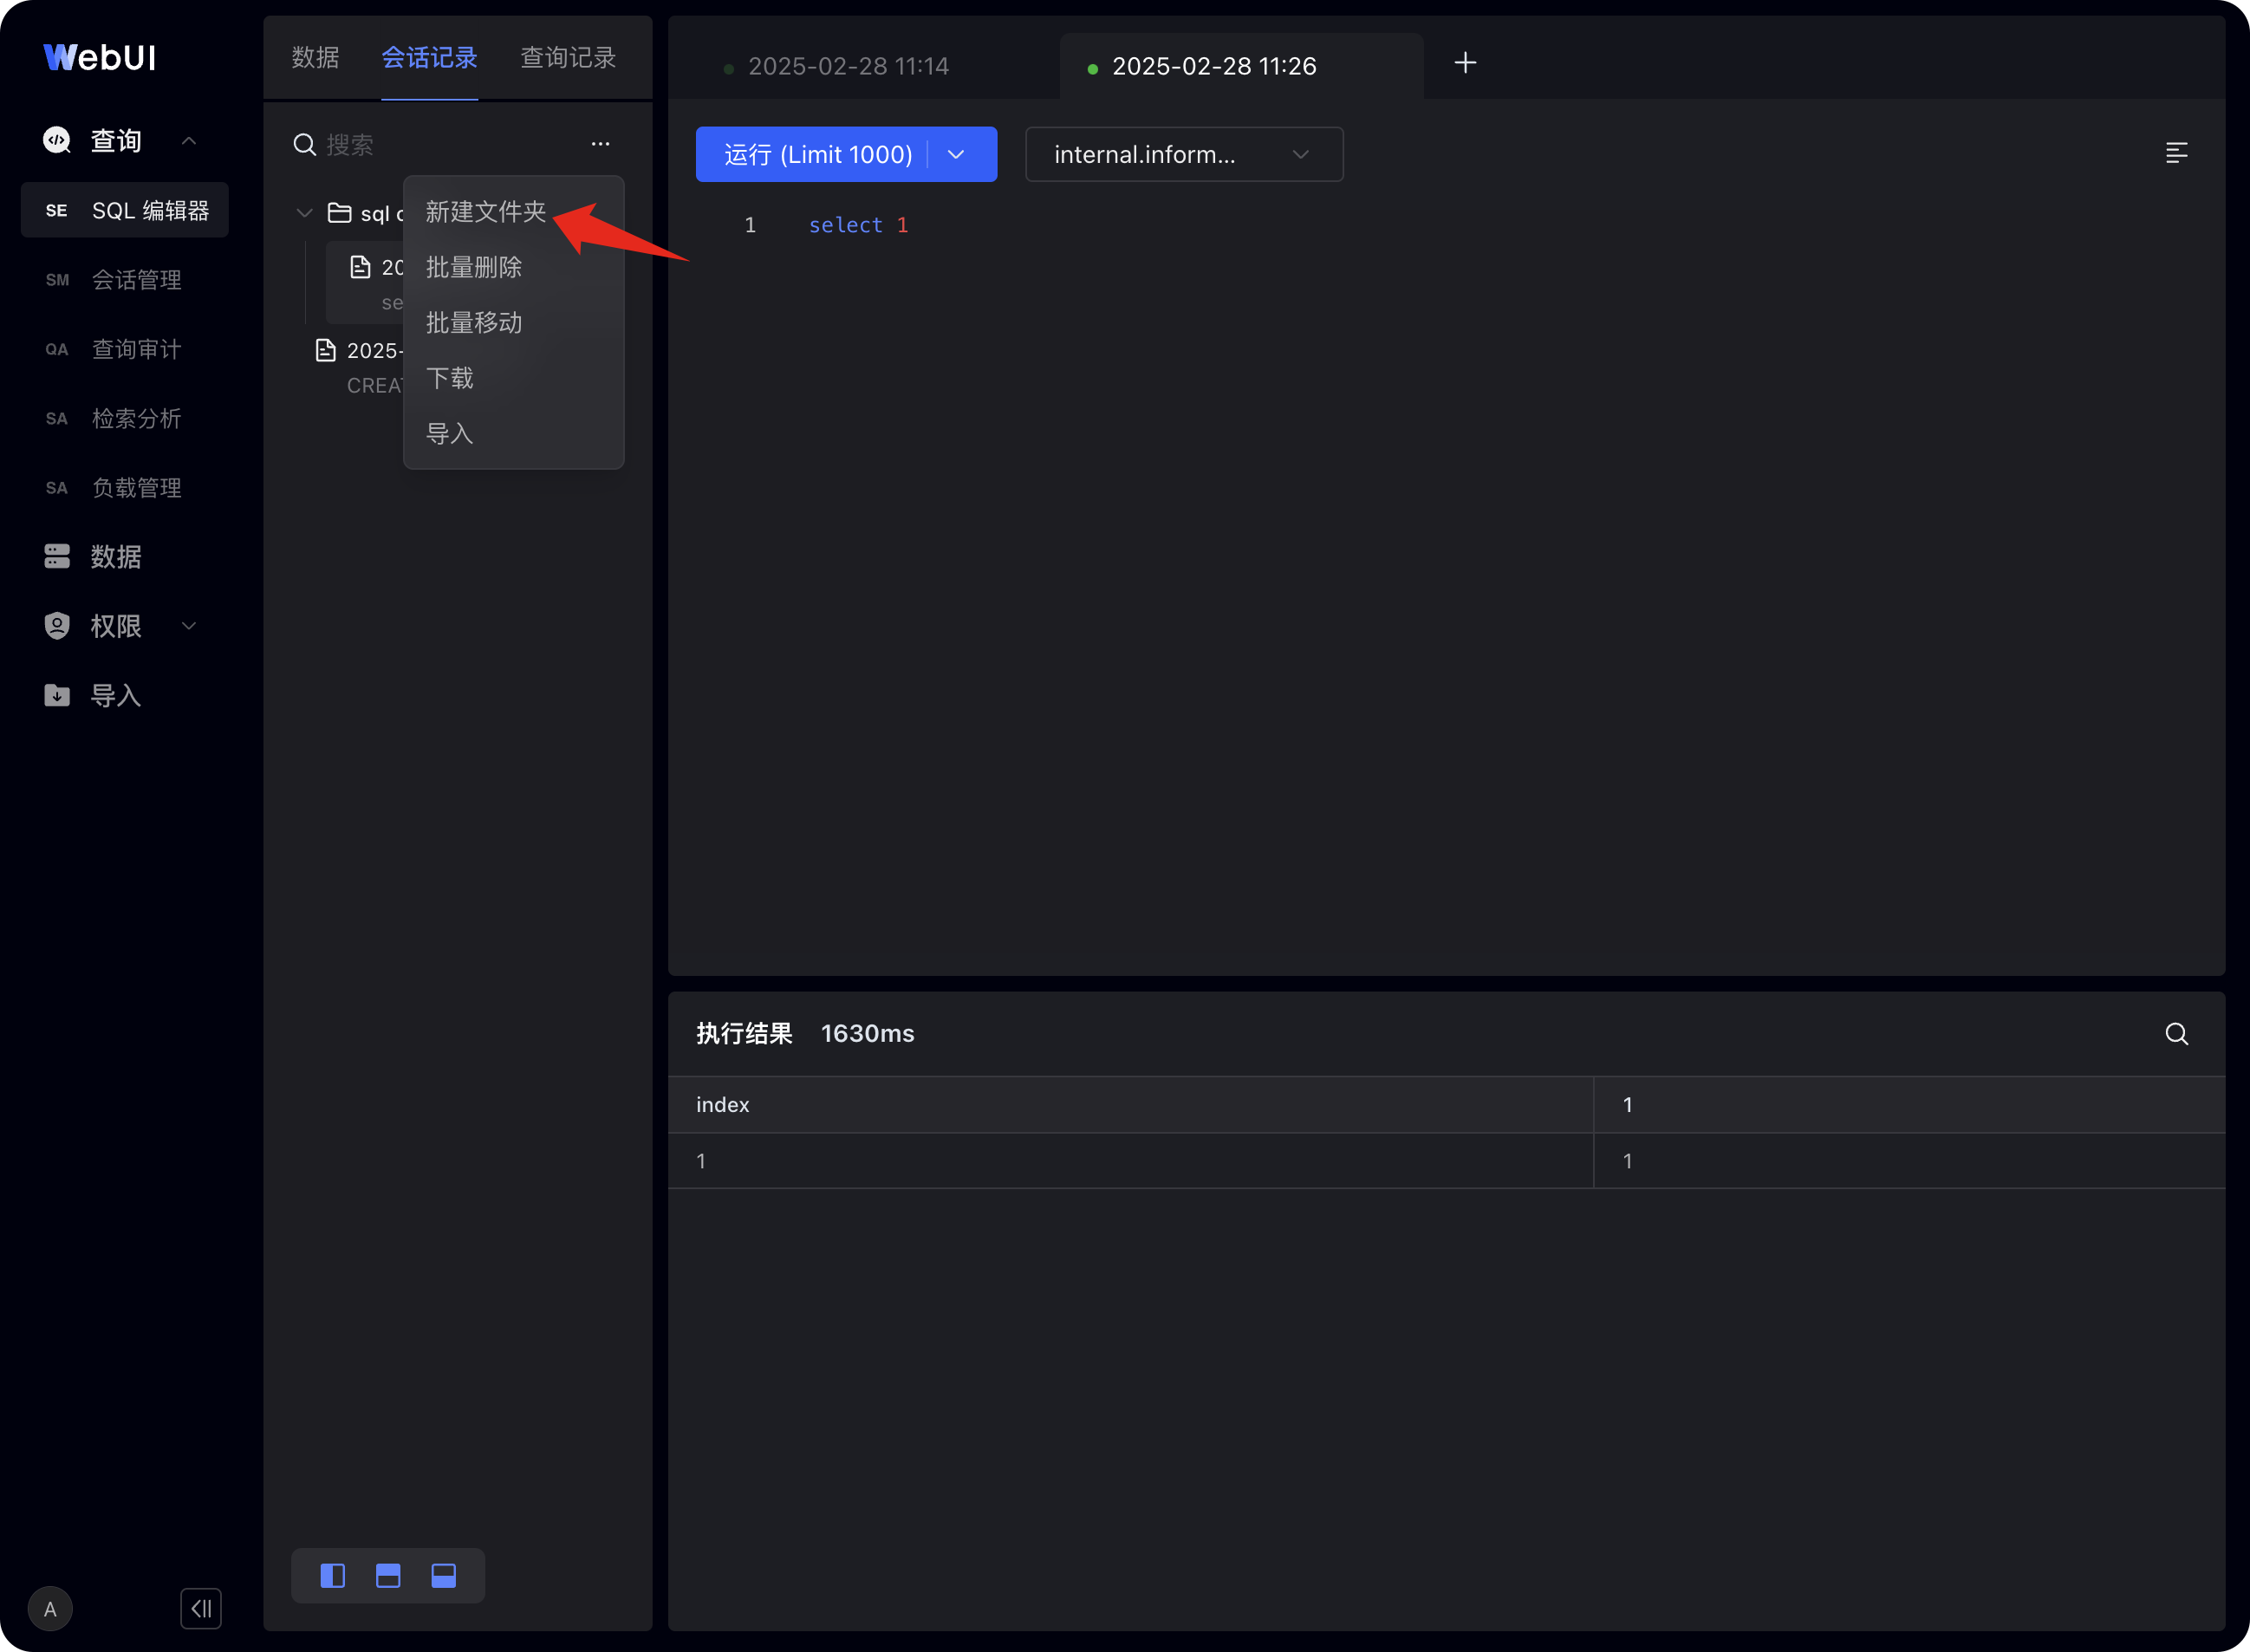Click the search magnifier icon in panel
This screenshot has height=1652, width=2250.
[x=305, y=145]
